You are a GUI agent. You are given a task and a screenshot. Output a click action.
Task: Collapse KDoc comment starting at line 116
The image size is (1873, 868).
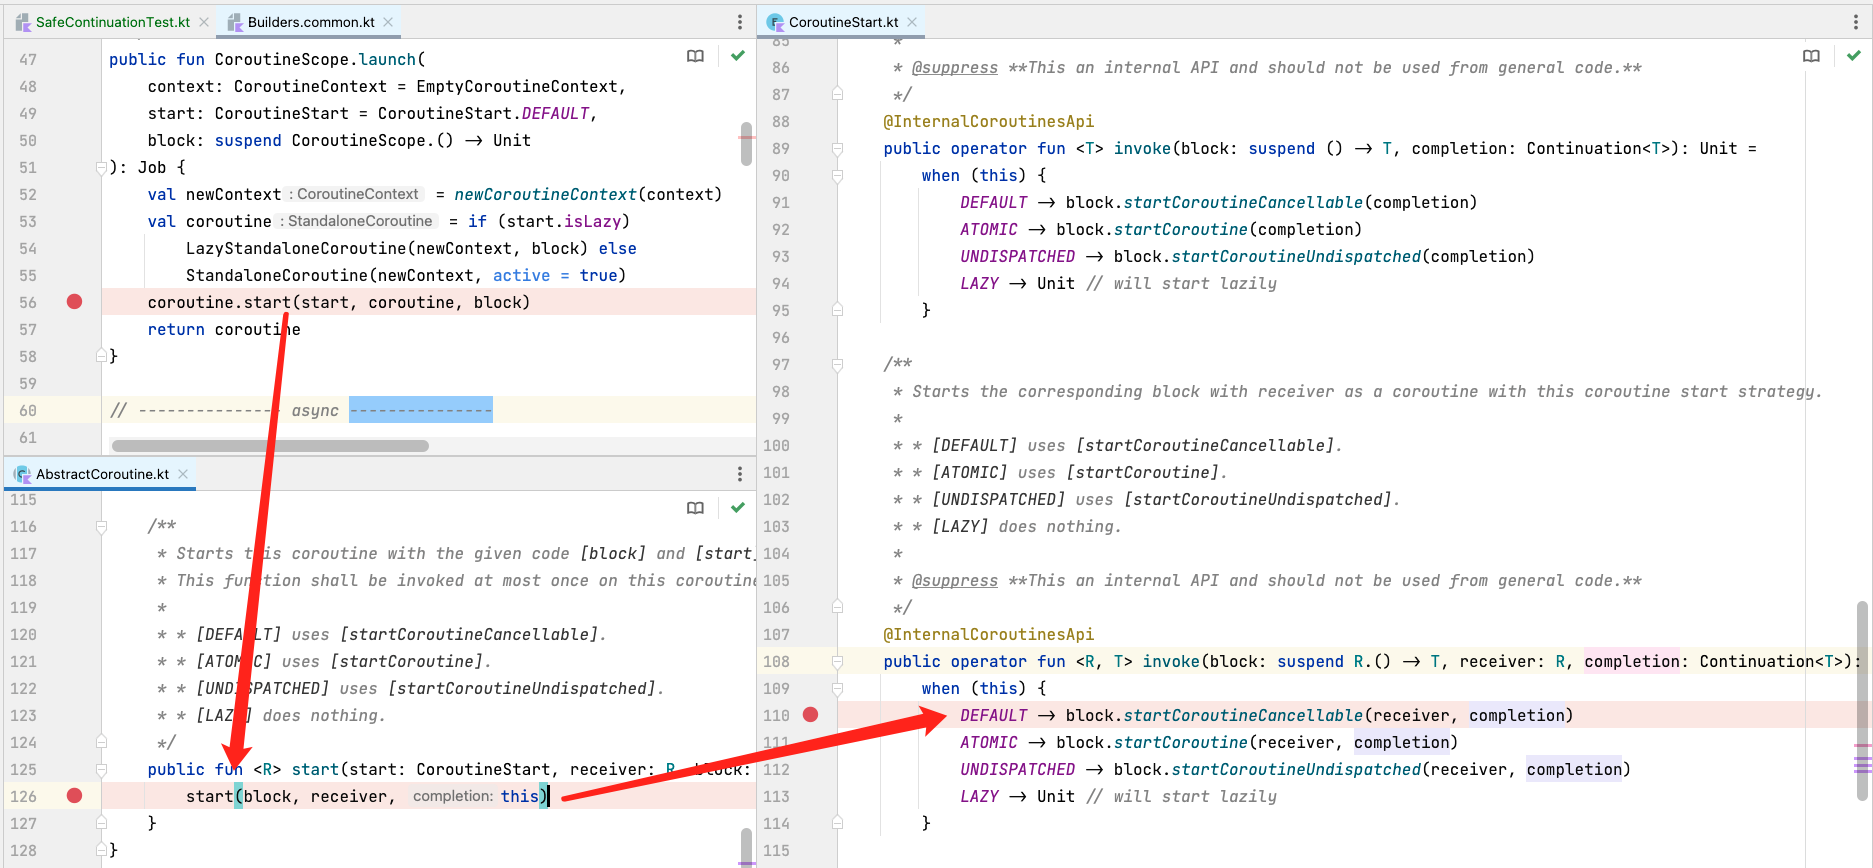(101, 526)
